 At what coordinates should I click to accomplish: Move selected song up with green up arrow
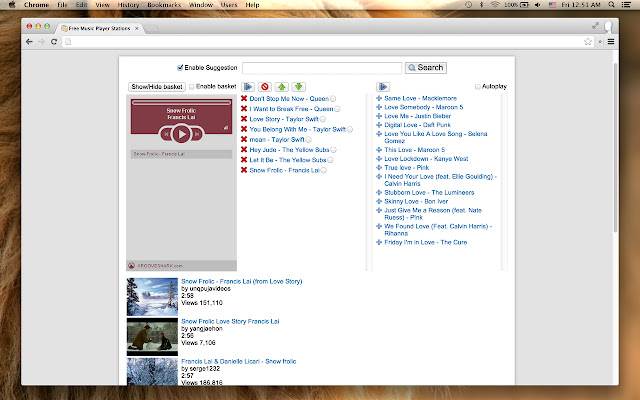click(x=282, y=87)
